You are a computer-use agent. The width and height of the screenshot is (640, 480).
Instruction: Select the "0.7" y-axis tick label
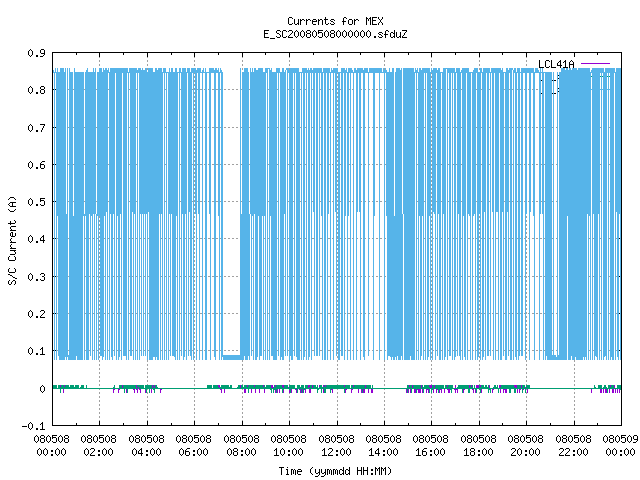point(37,128)
